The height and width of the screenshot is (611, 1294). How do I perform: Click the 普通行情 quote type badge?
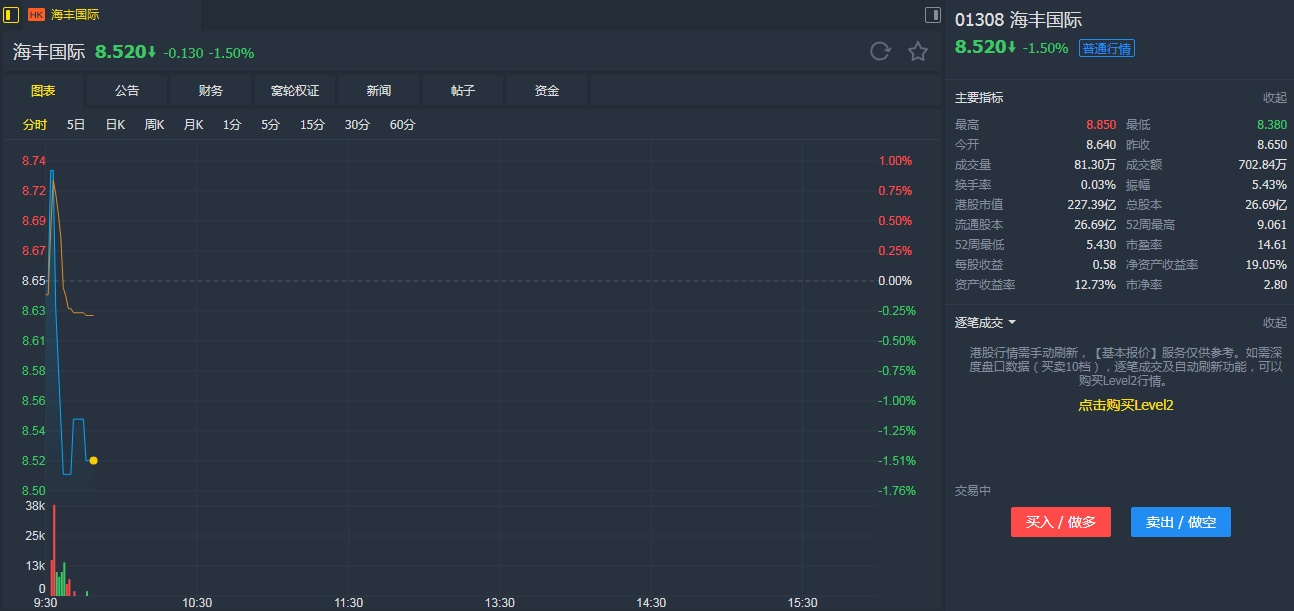coord(1106,48)
